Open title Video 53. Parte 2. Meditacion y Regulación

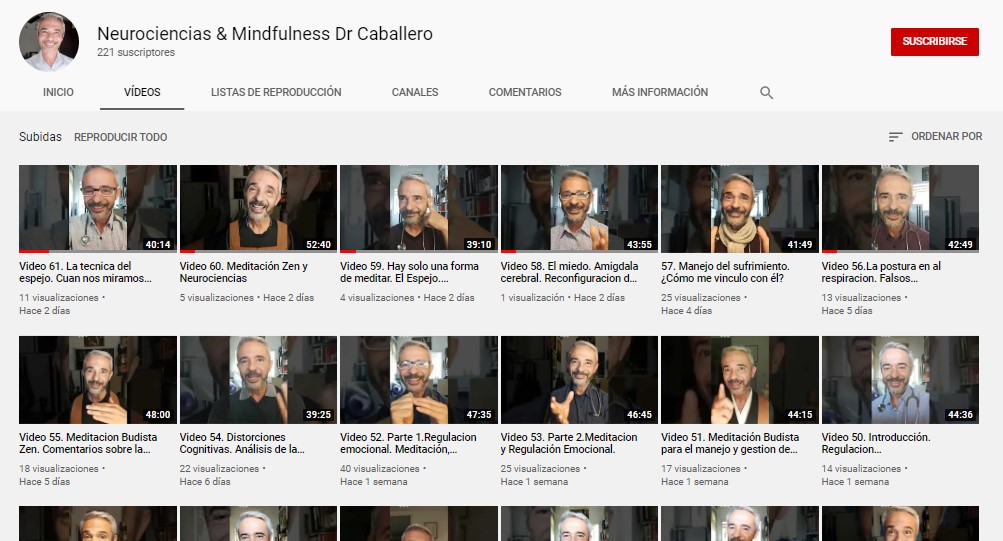point(569,443)
